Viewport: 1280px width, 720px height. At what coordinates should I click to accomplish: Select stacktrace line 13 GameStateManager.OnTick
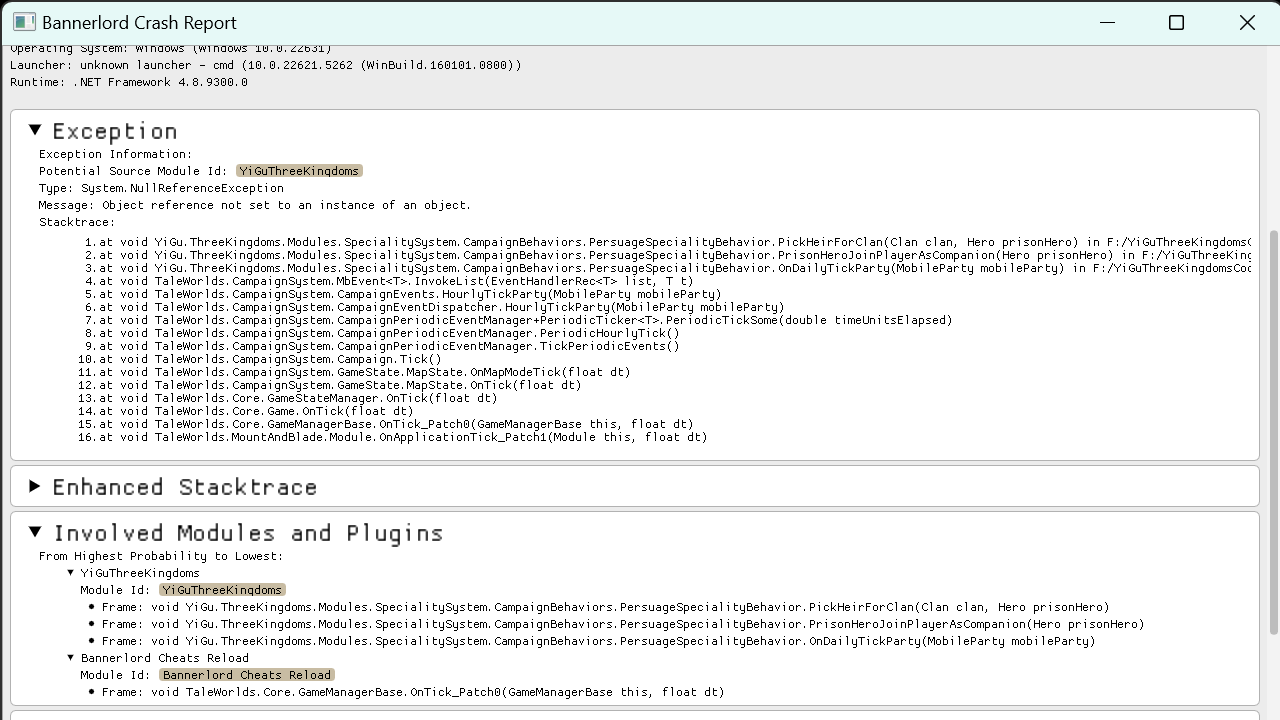tap(288, 398)
